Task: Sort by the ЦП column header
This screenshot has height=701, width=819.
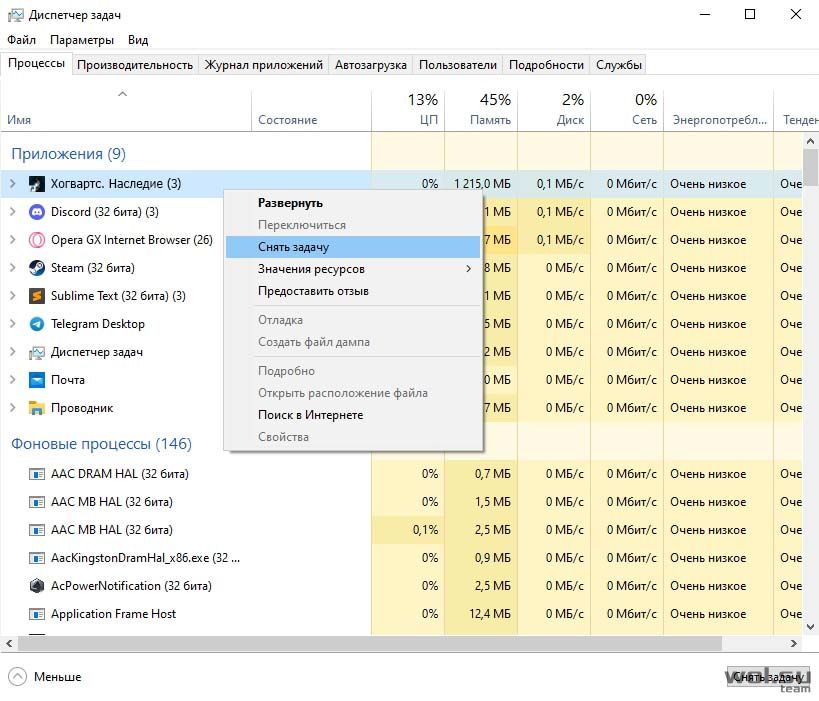Action: 408,110
